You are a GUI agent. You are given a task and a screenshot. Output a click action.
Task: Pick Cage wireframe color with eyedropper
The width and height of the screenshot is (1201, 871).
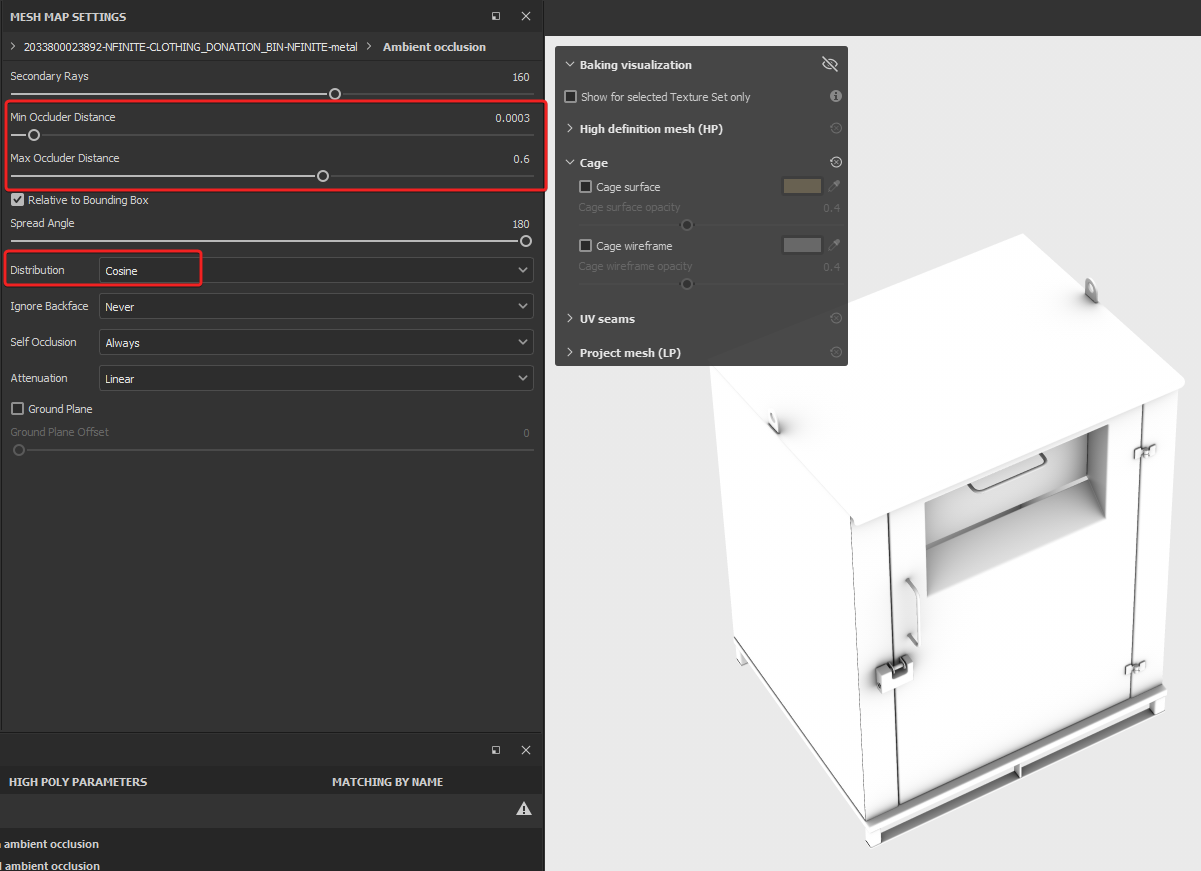[834, 245]
